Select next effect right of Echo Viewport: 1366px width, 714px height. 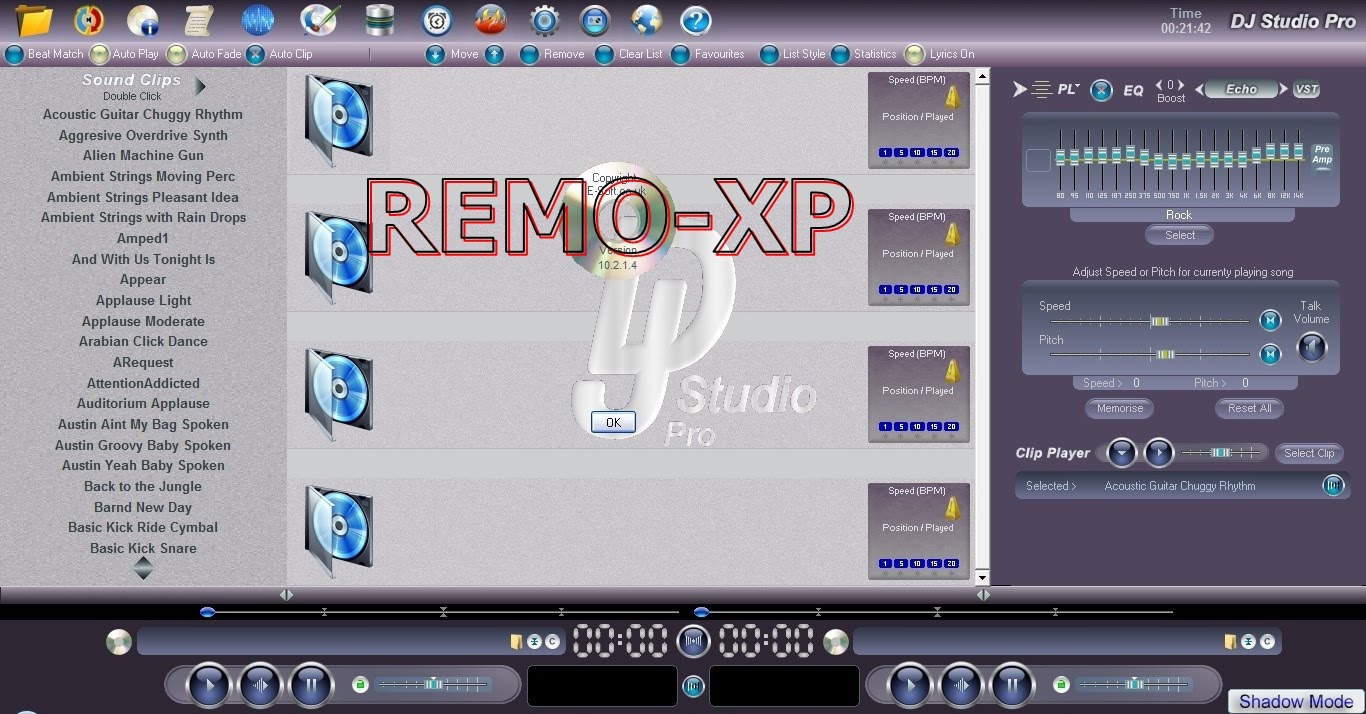(1283, 89)
